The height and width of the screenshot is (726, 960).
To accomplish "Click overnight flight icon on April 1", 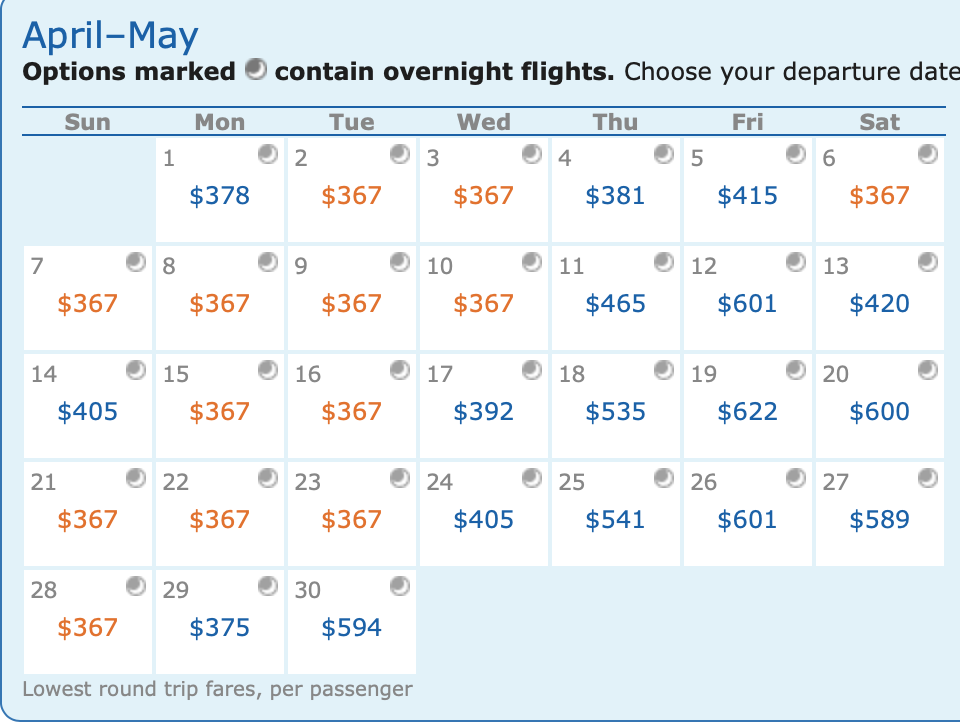I will pos(268,154).
